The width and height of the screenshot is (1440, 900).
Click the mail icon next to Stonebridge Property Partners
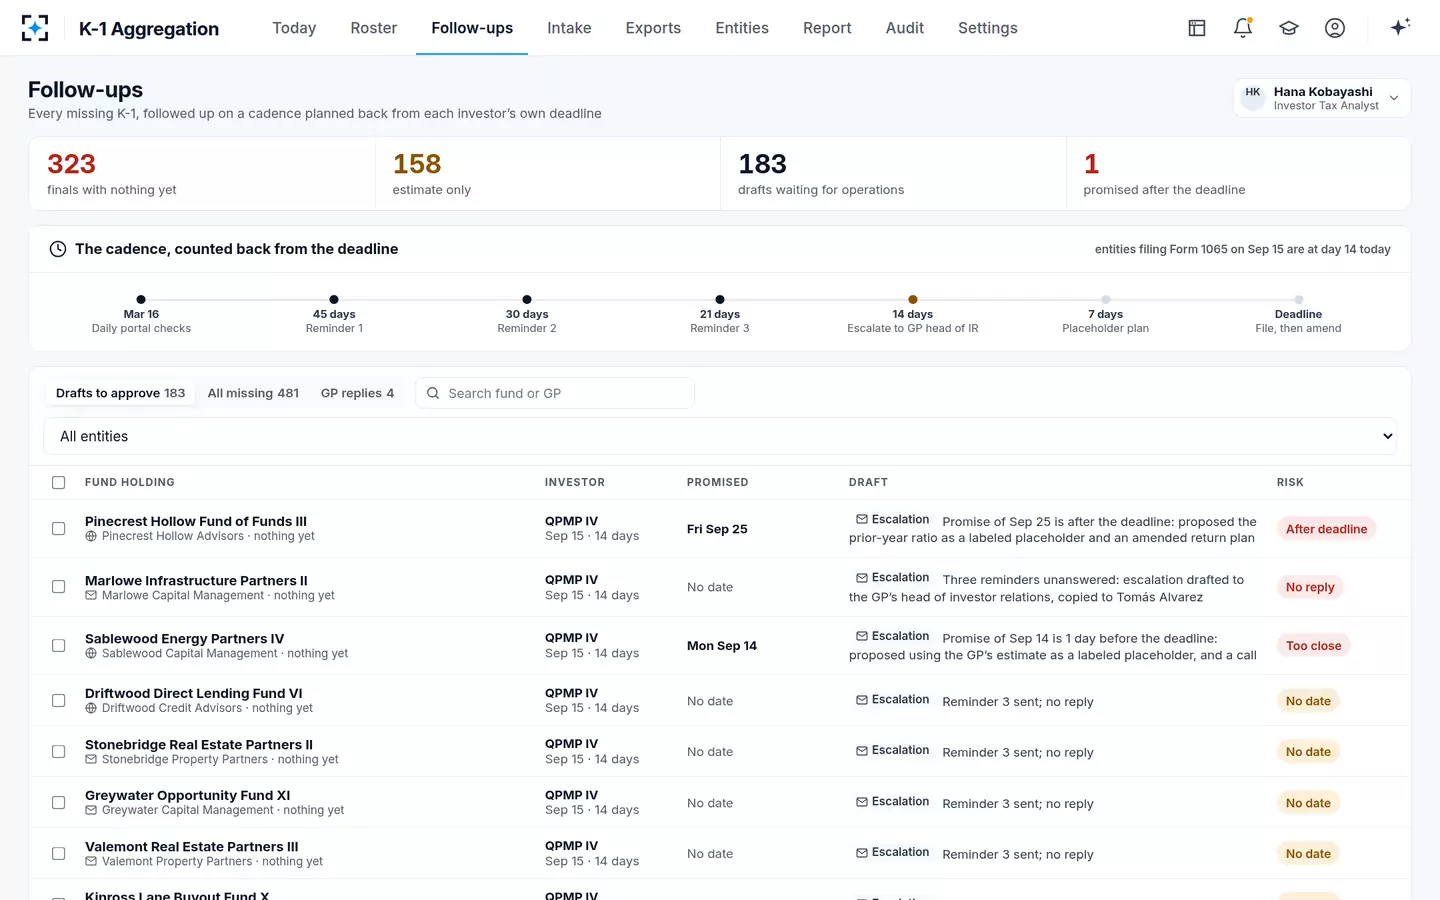91,759
